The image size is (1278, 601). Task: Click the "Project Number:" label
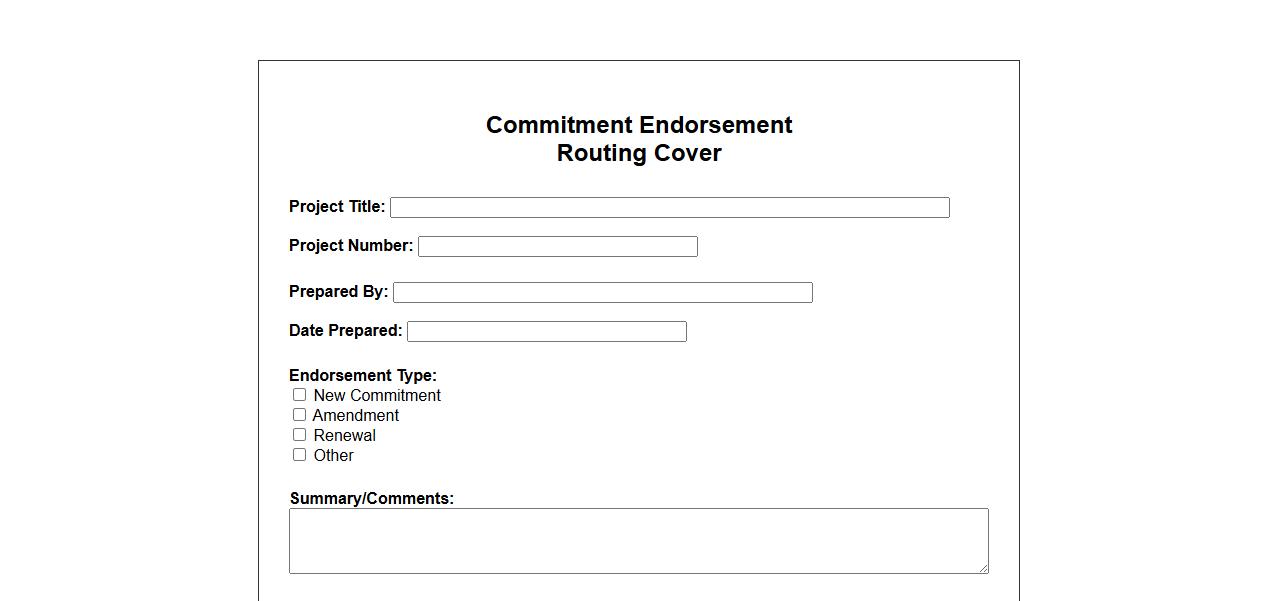[351, 246]
